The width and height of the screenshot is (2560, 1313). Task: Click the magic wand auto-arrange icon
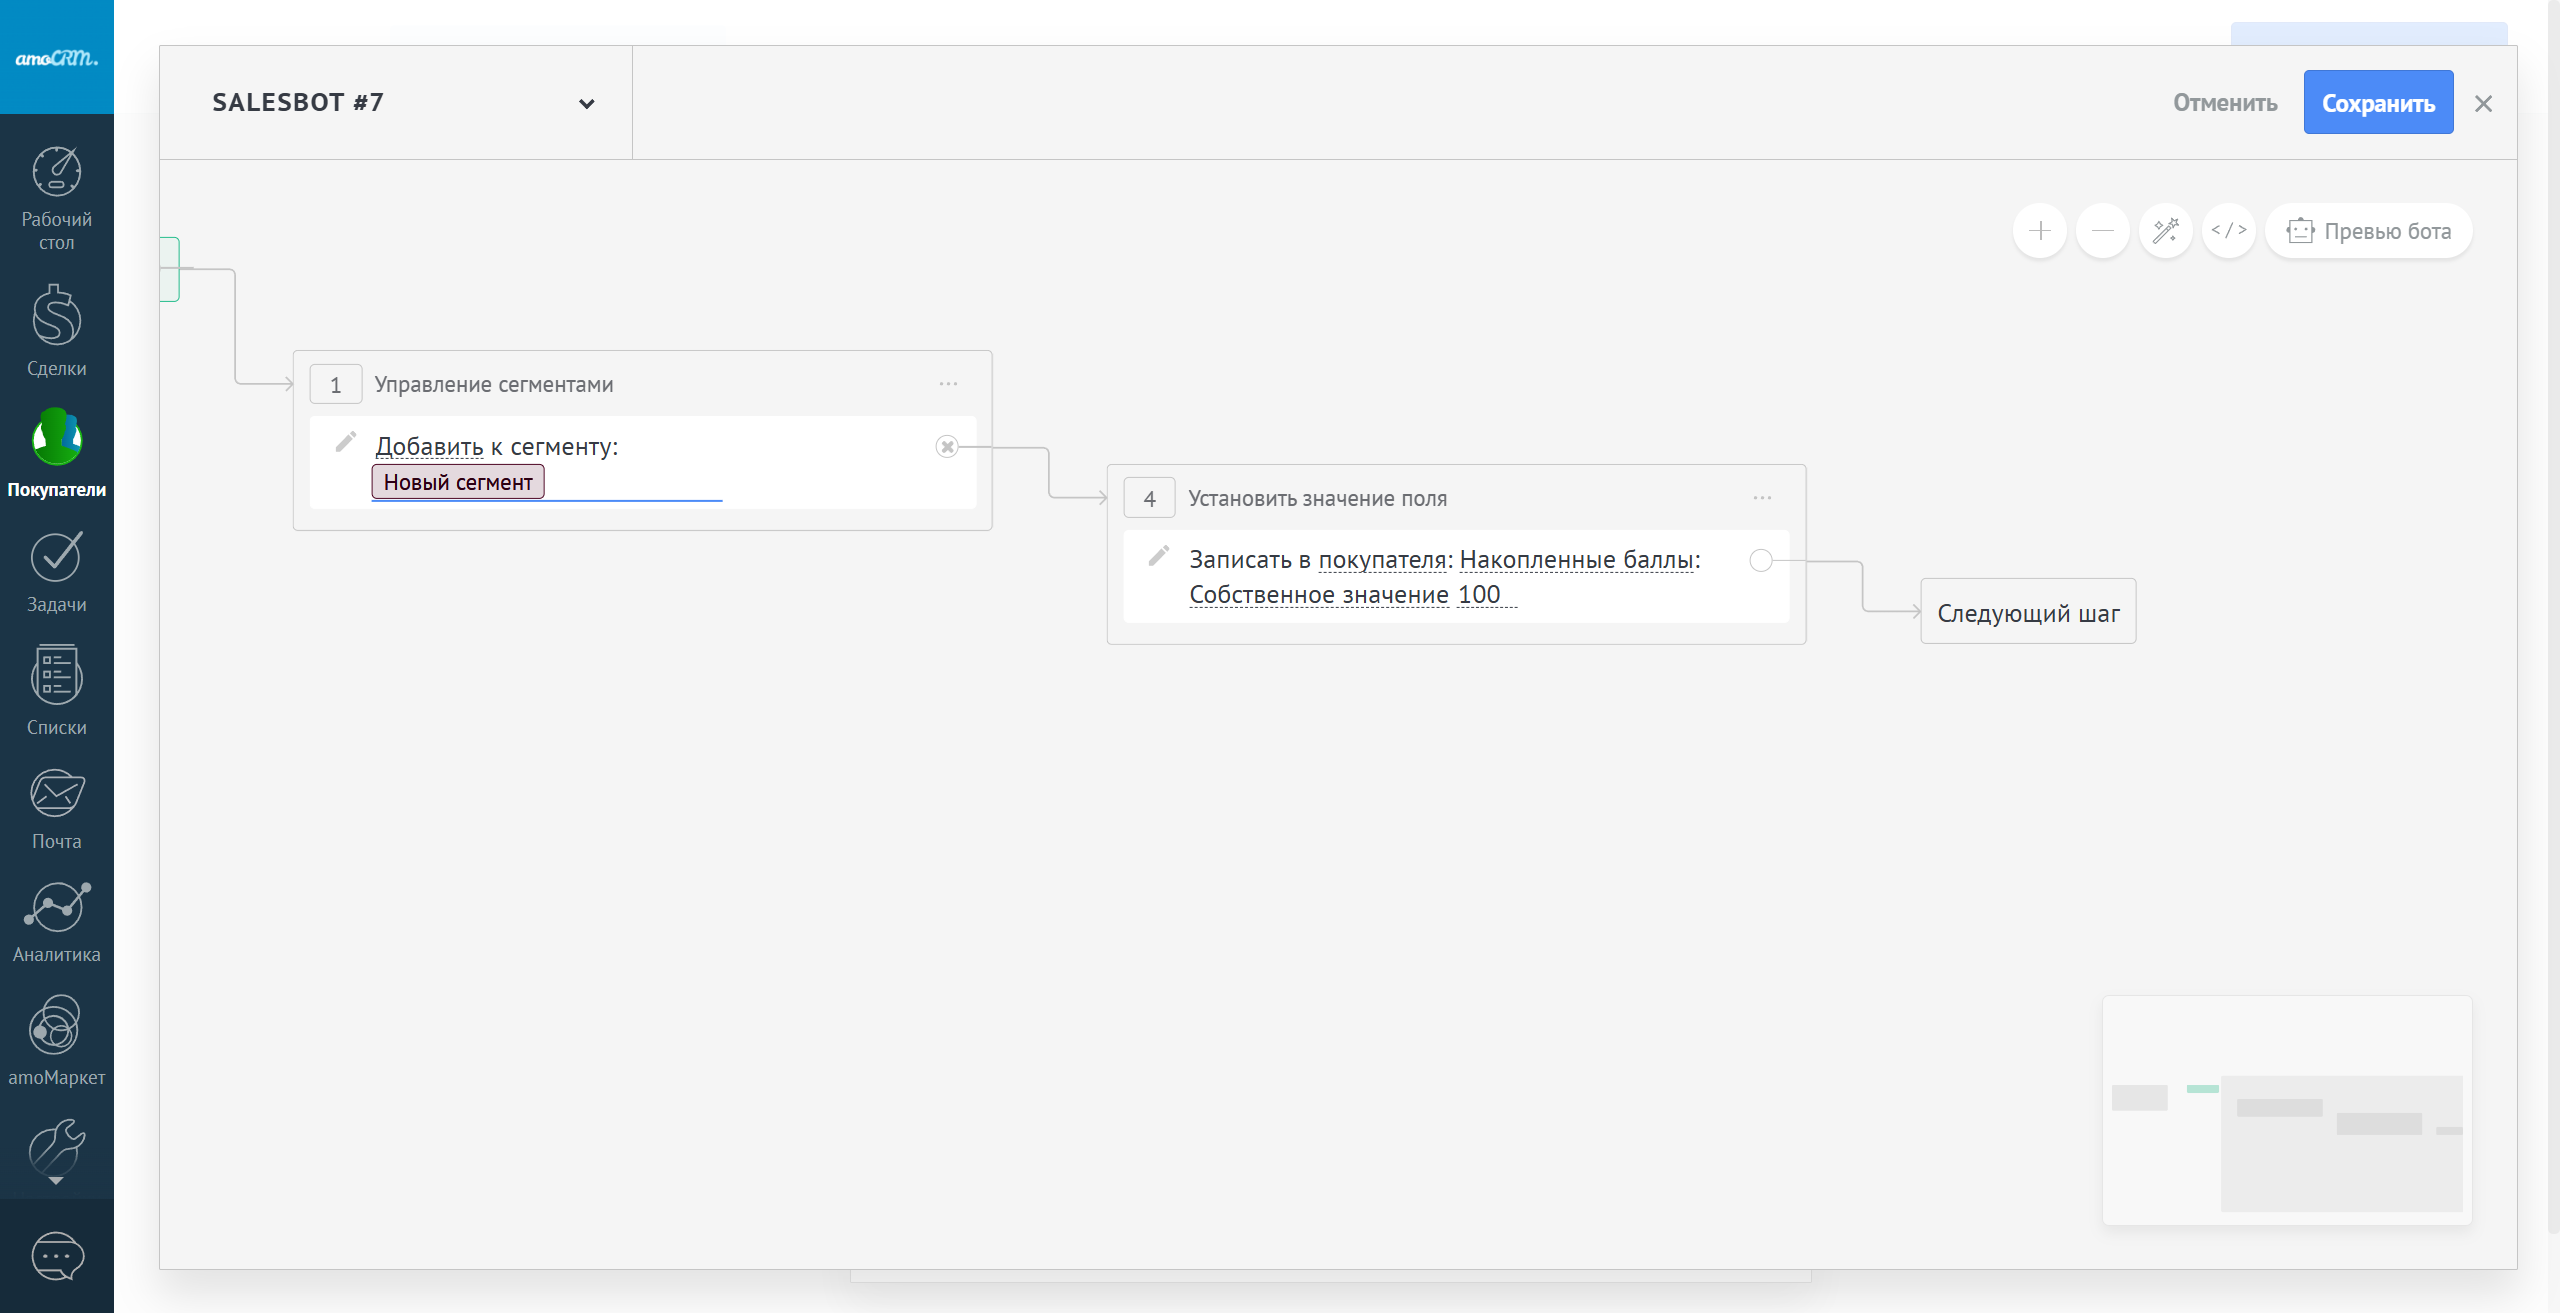2165,231
